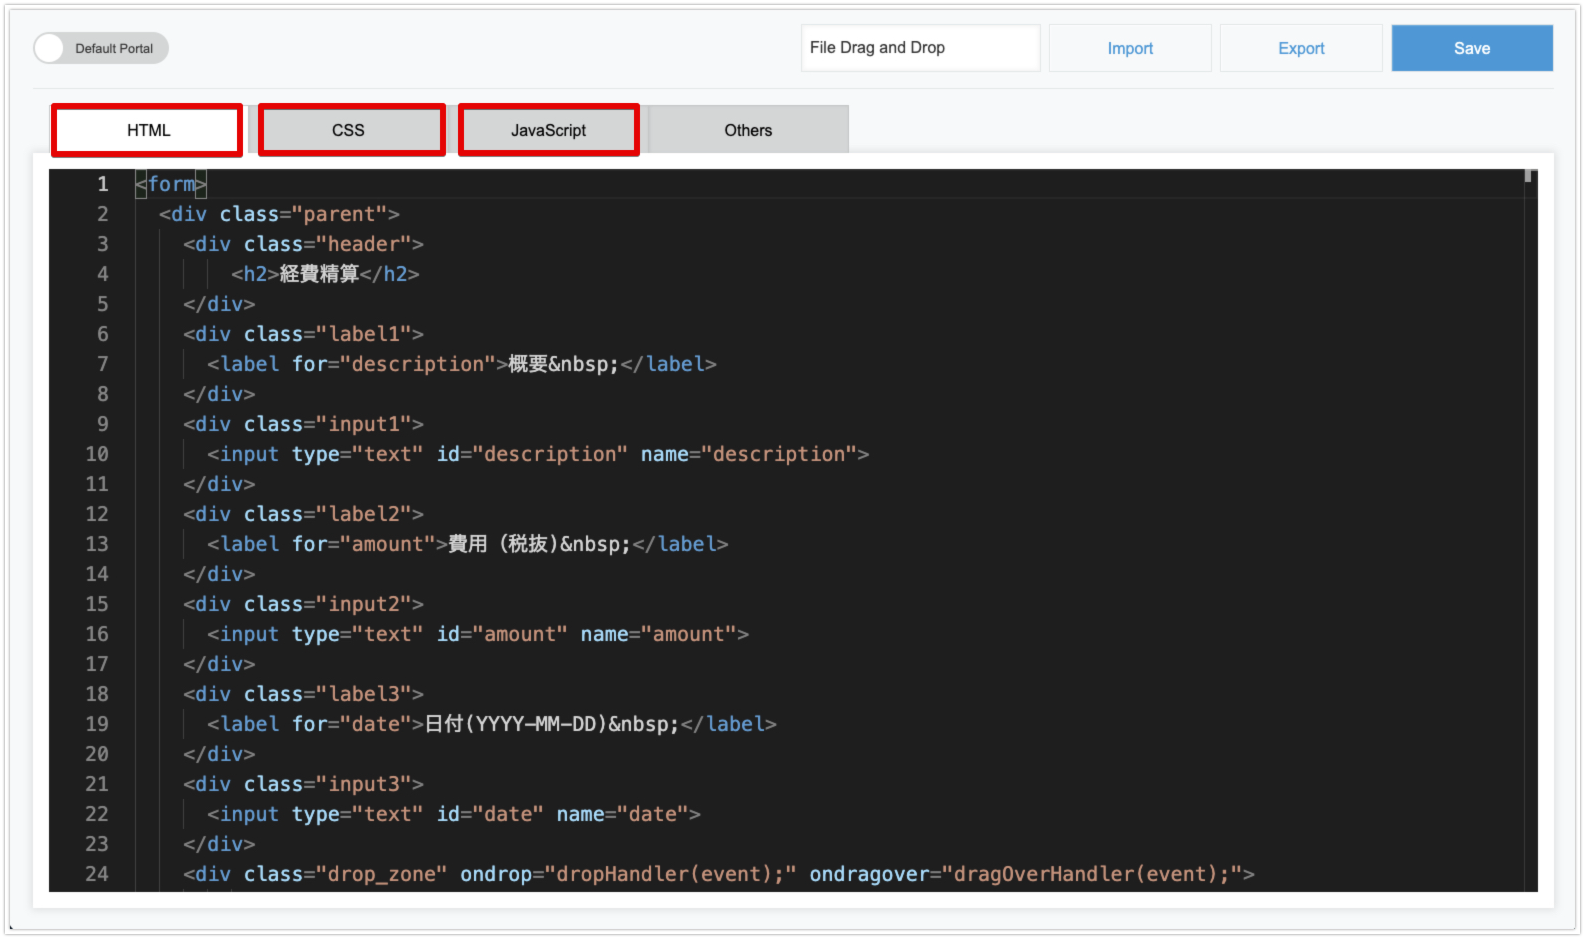
Task: Click the label for="date" line
Action: coord(492,724)
